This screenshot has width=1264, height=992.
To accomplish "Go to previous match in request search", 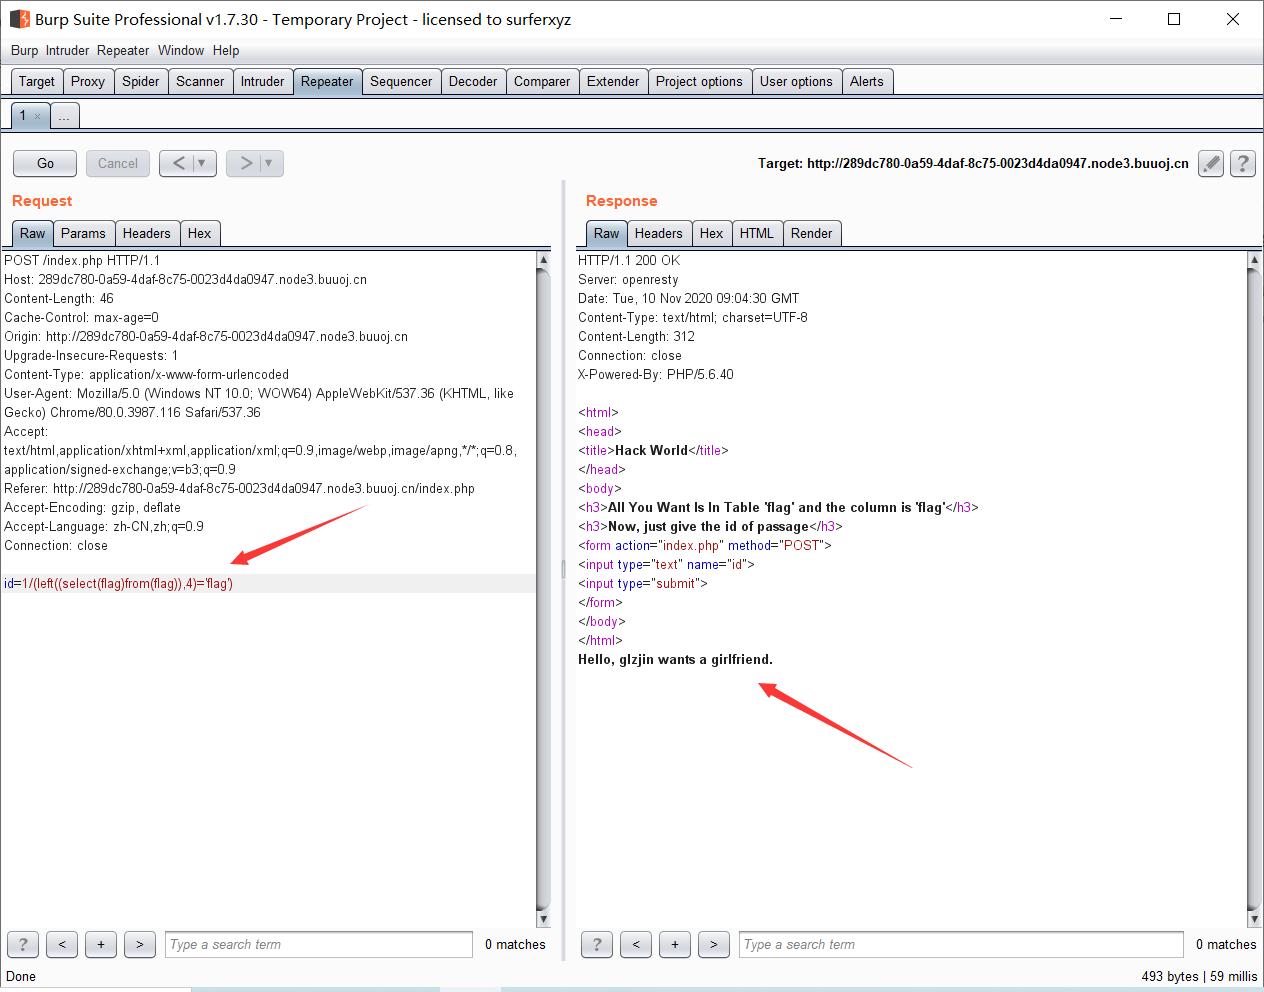I will [x=62, y=944].
